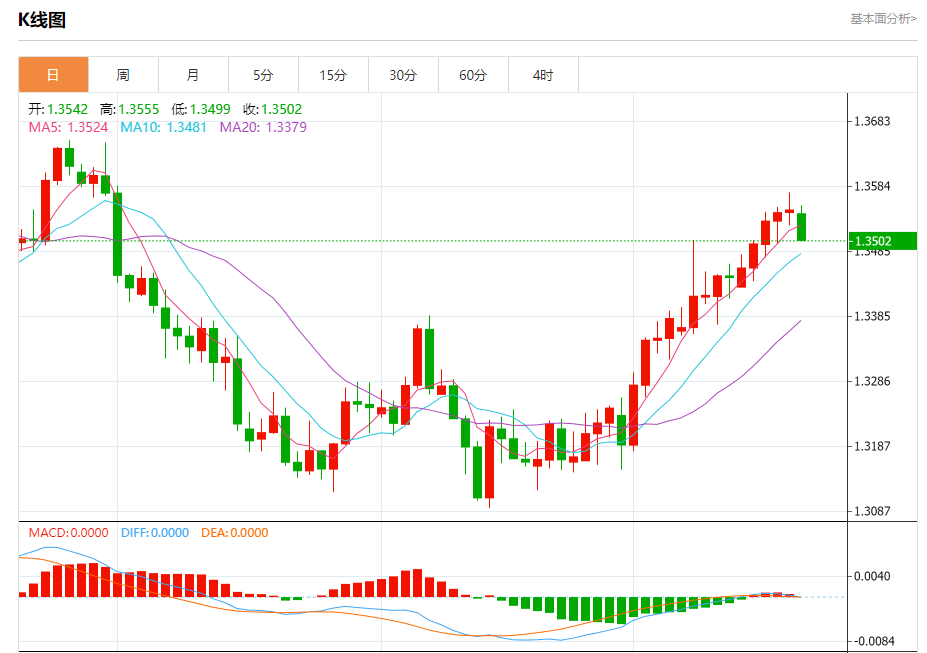Click the MACD:0.0000 indicator label

pos(69,532)
